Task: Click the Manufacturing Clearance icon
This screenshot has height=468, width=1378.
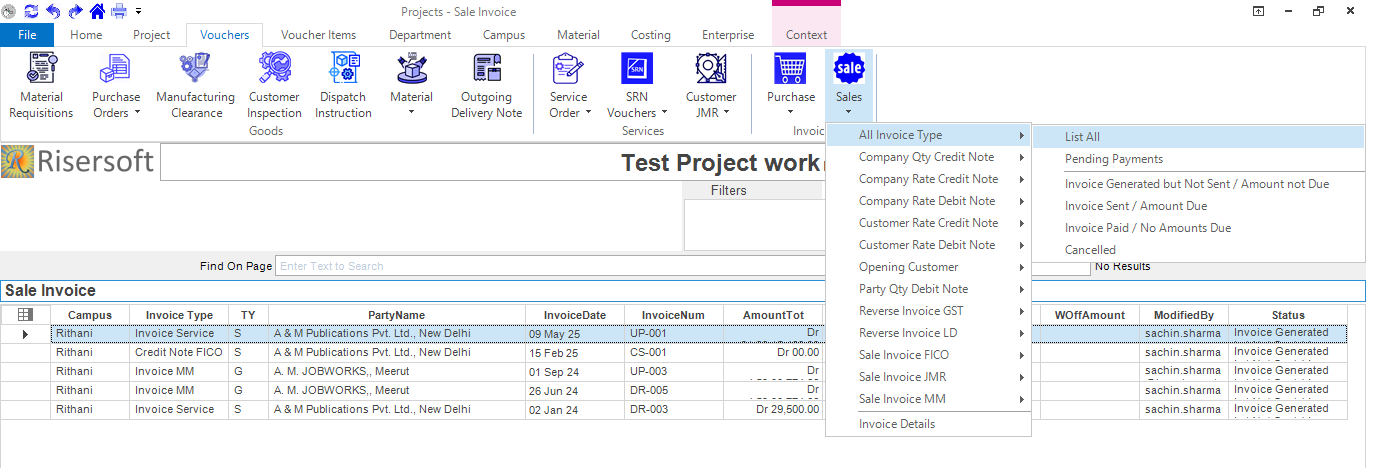Action: tap(195, 70)
